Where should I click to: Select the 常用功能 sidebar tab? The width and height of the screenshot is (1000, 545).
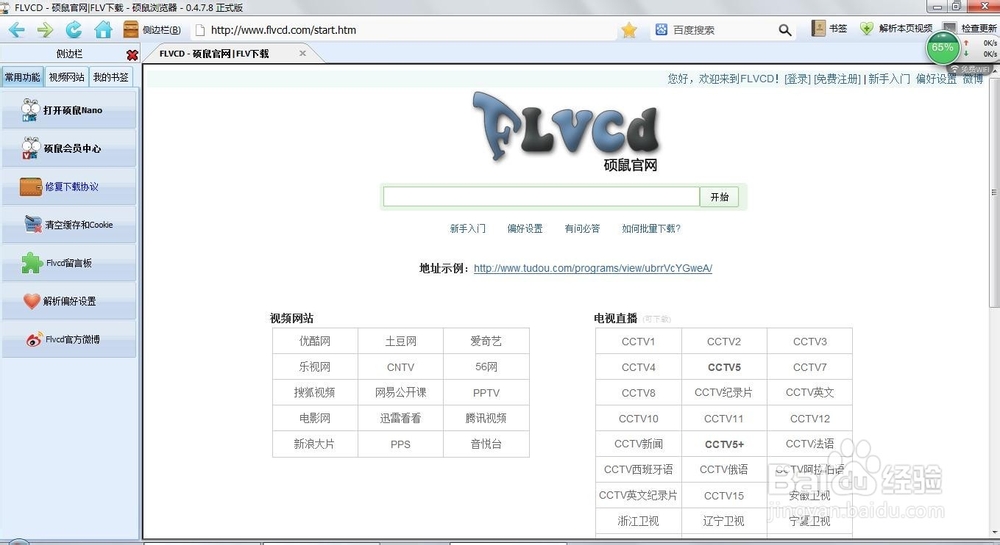click(x=22, y=77)
